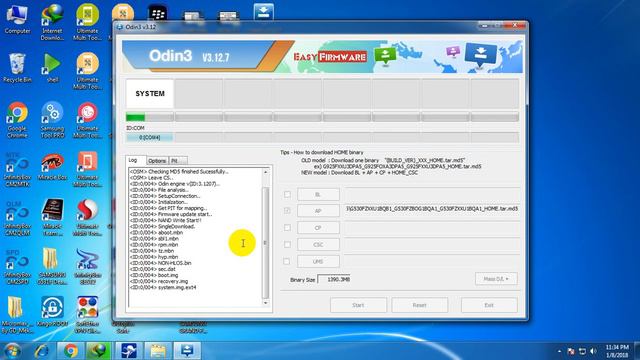The image size is (640, 360).
Task: Select log line 'NON-HLOS.bin'
Action: (160, 263)
